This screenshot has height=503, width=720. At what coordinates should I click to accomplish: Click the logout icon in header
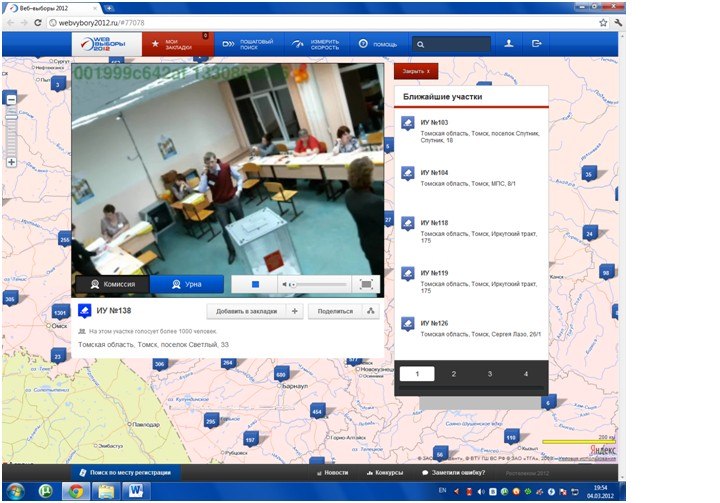pyautogui.click(x=537, y=44)
